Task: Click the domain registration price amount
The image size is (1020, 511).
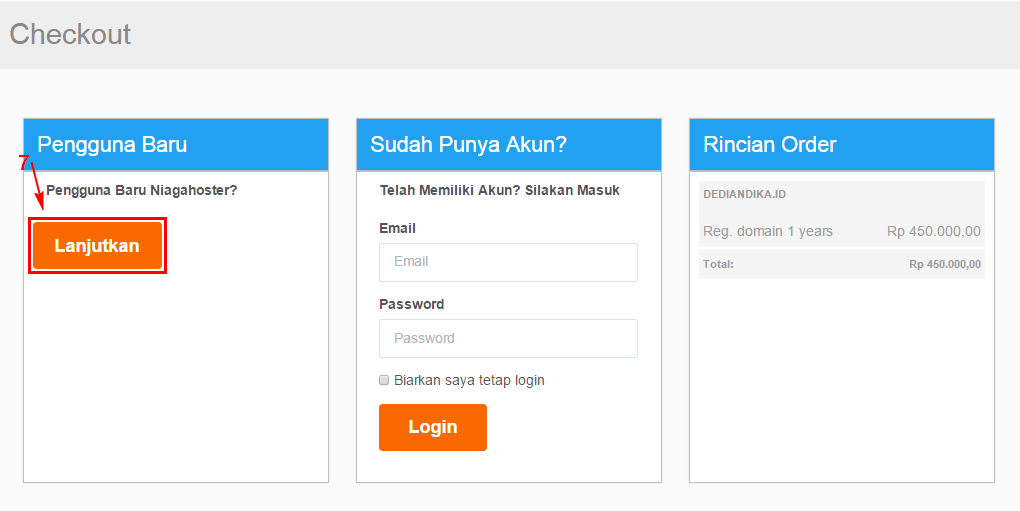Action: 933,231
